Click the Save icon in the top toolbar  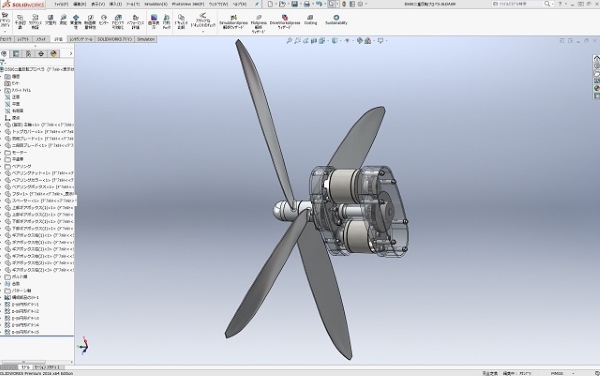[294, 4]
